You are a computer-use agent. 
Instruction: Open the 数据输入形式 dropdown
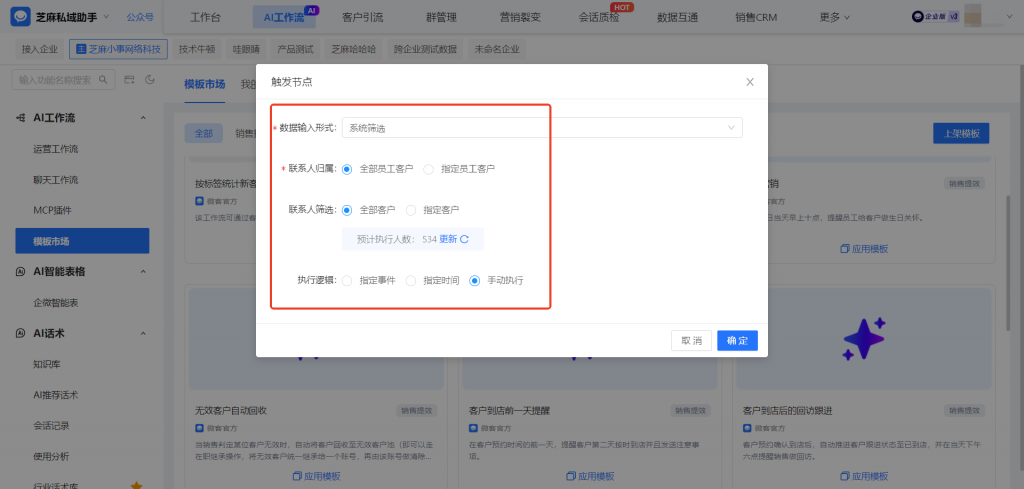coord(542,128)
